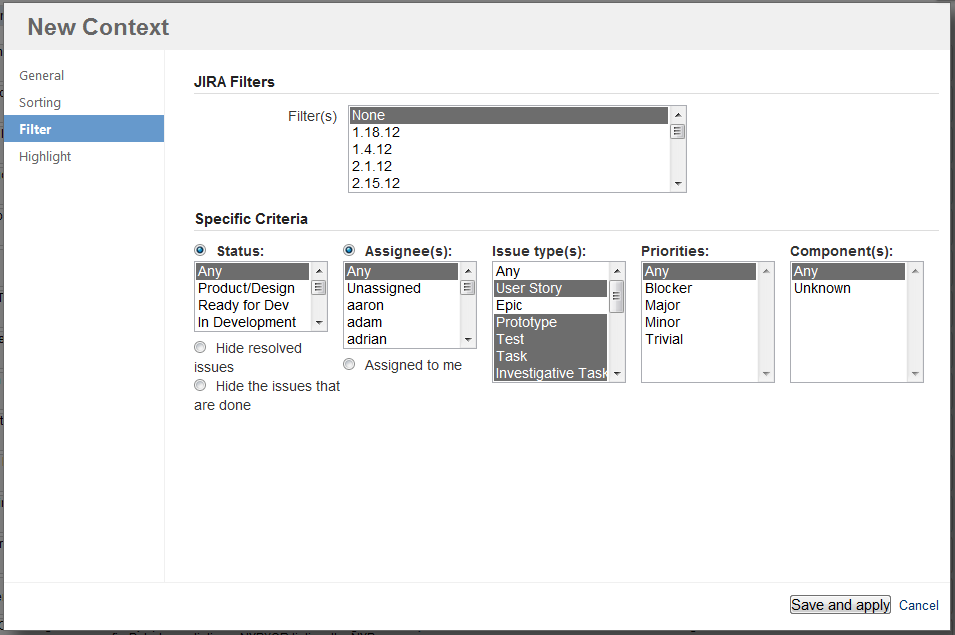Select Any in Assignee(s) list
955x635 pixels.
click(401, 272)
